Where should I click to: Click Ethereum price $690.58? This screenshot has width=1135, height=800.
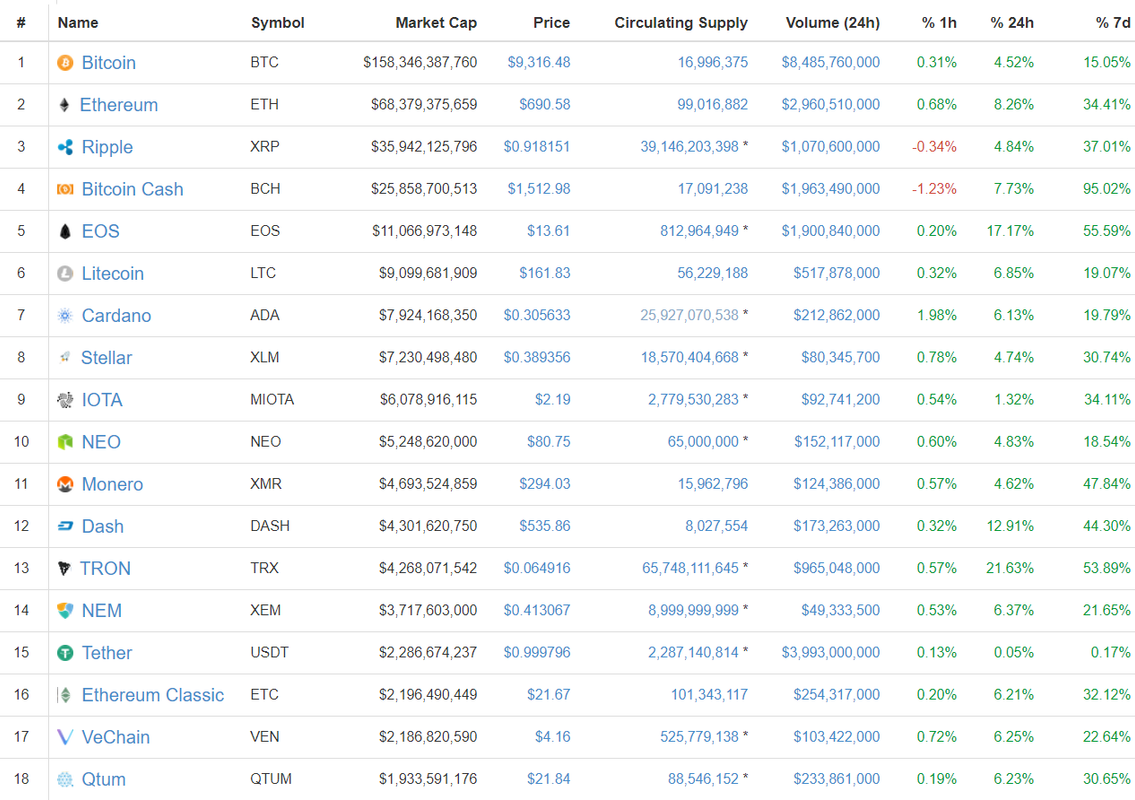(544, 104)
